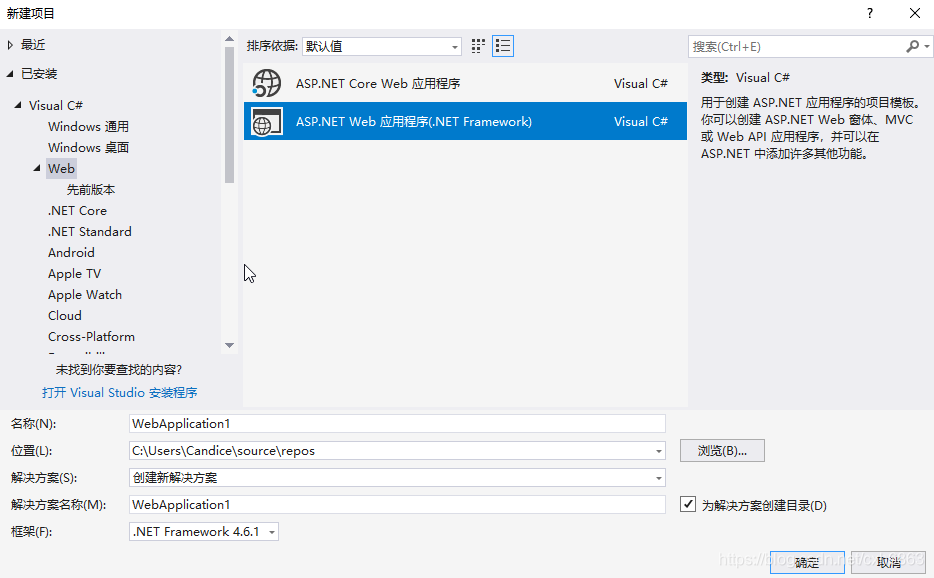The width and height of the screenshot is (934, 578).
Task: Click the 已安装 tree label
Action: click(x=39, y=74)
